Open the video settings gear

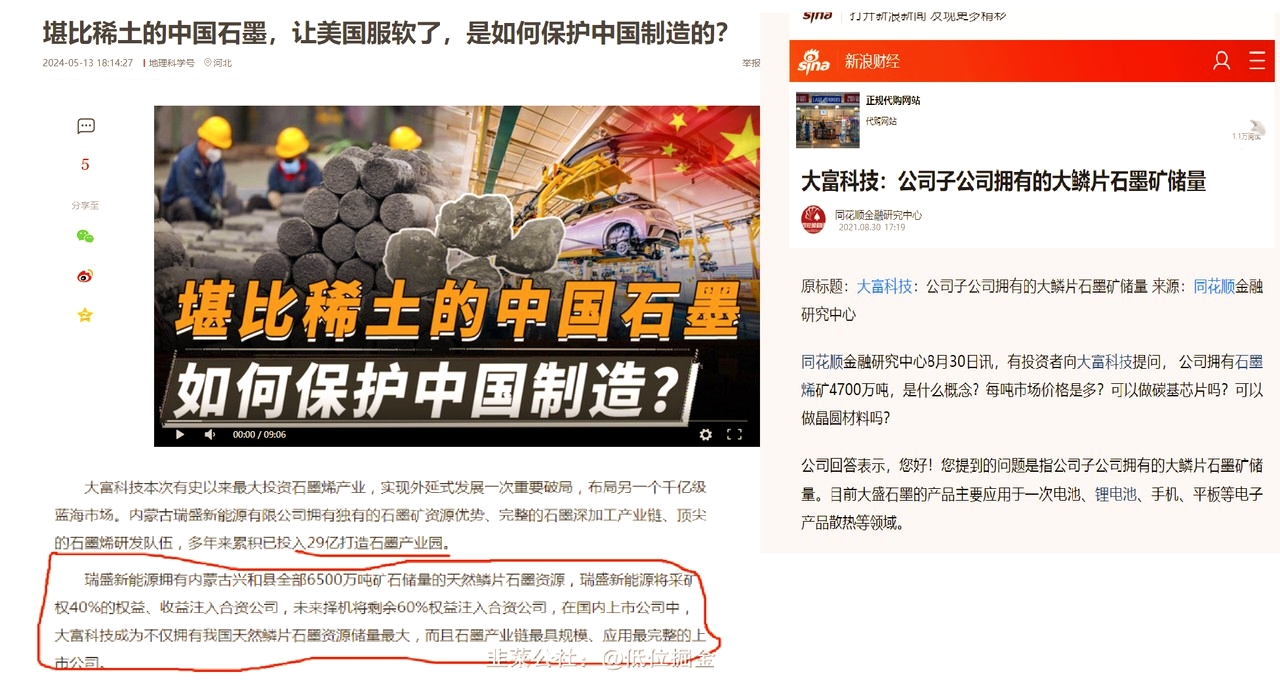[706, 434]
